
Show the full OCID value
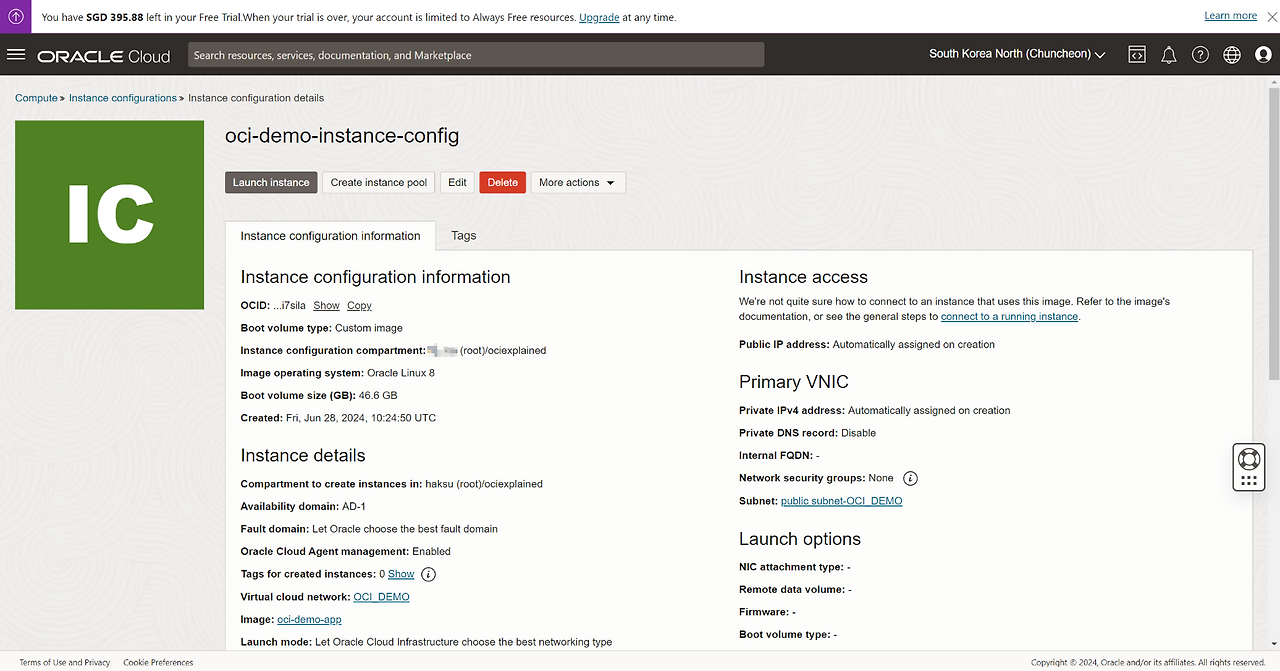coord(326,306)
